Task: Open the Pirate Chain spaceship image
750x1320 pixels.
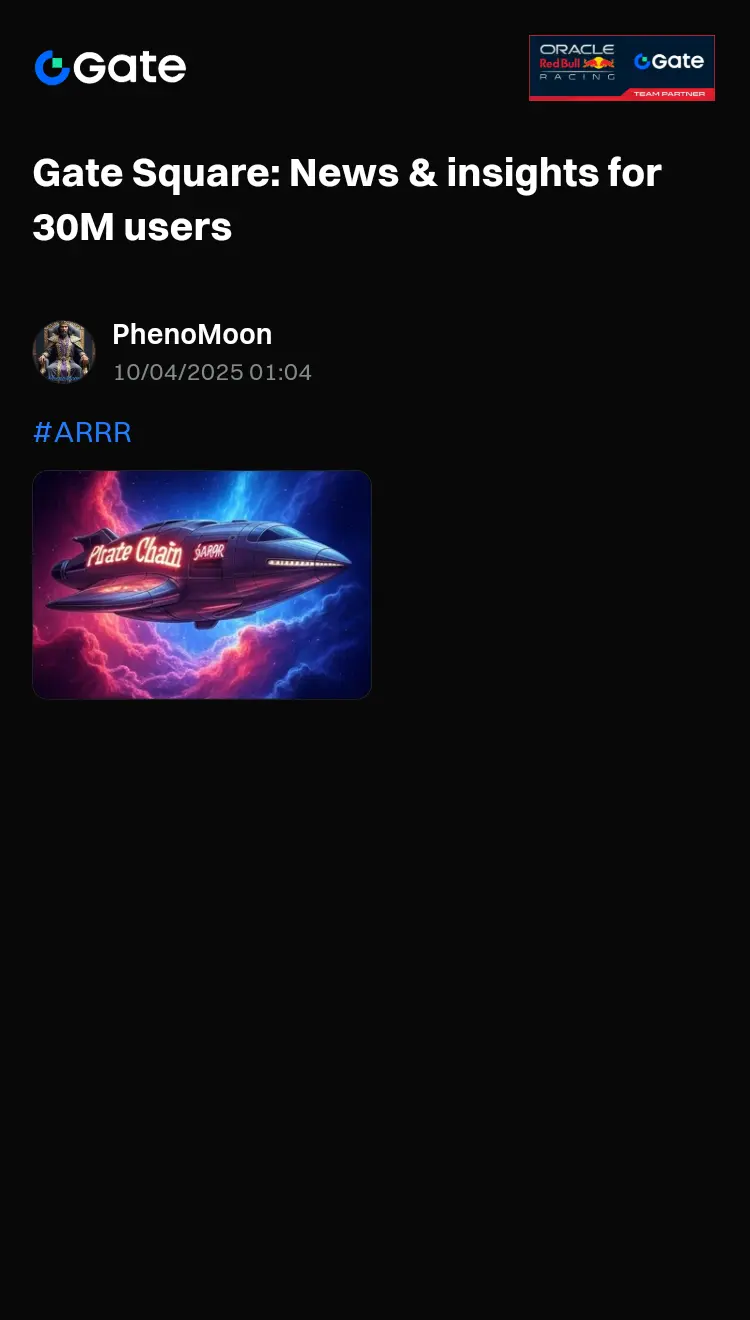Action: [202, 584]
